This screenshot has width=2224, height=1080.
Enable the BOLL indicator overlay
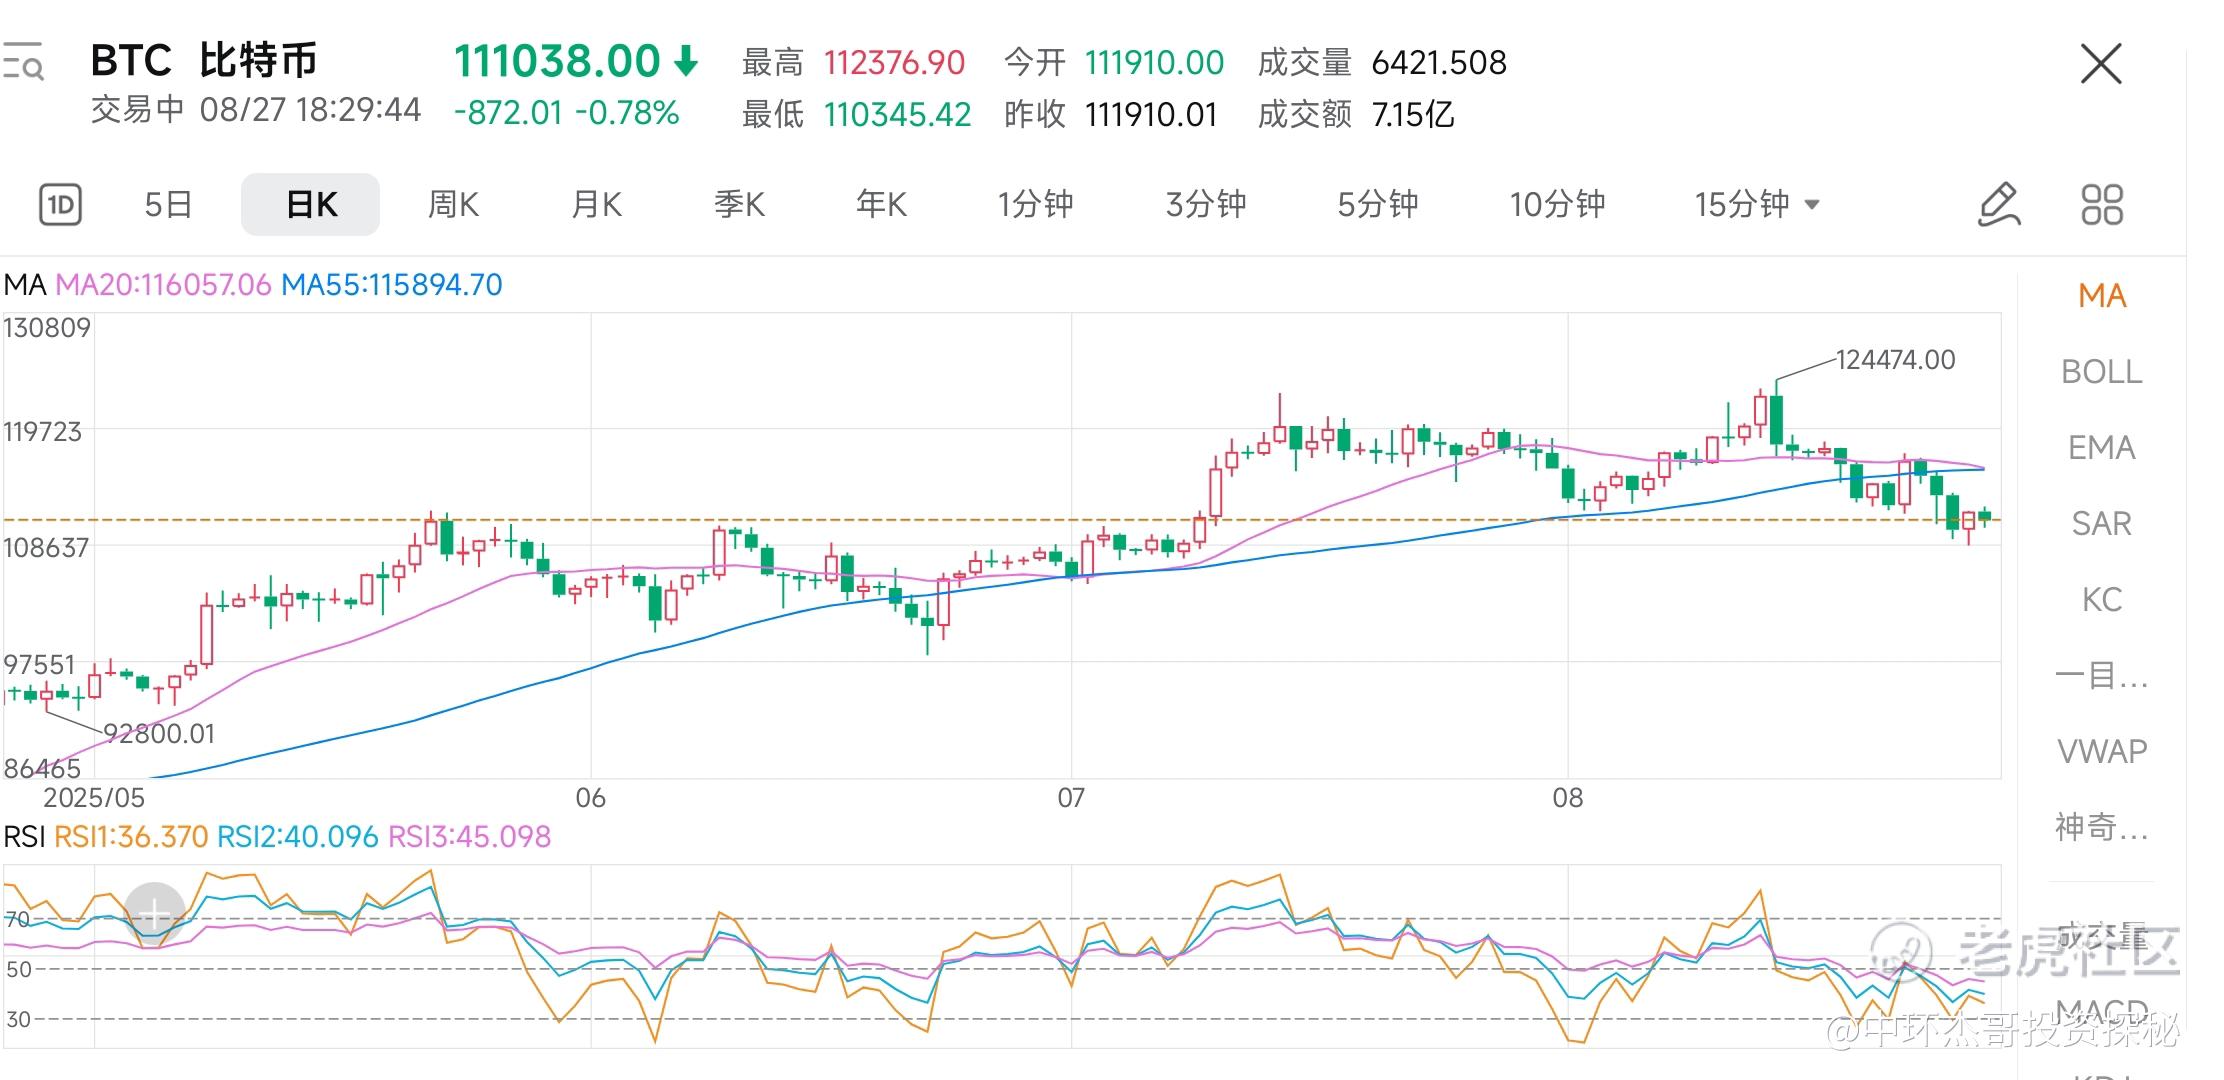point(2102,372)
